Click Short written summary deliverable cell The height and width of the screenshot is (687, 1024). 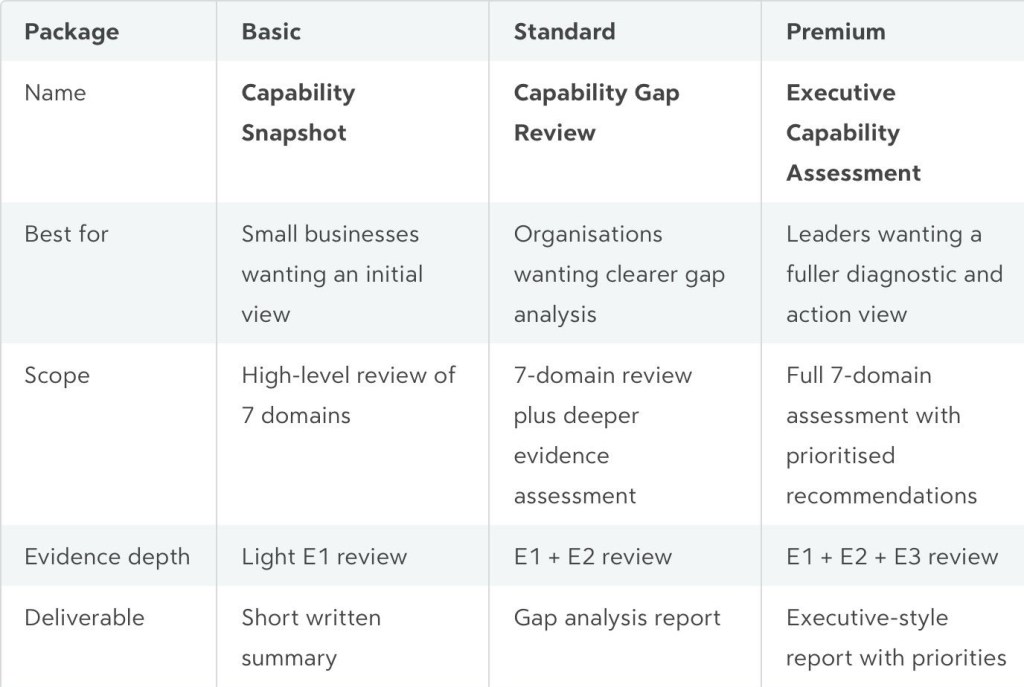coord(311,637)
